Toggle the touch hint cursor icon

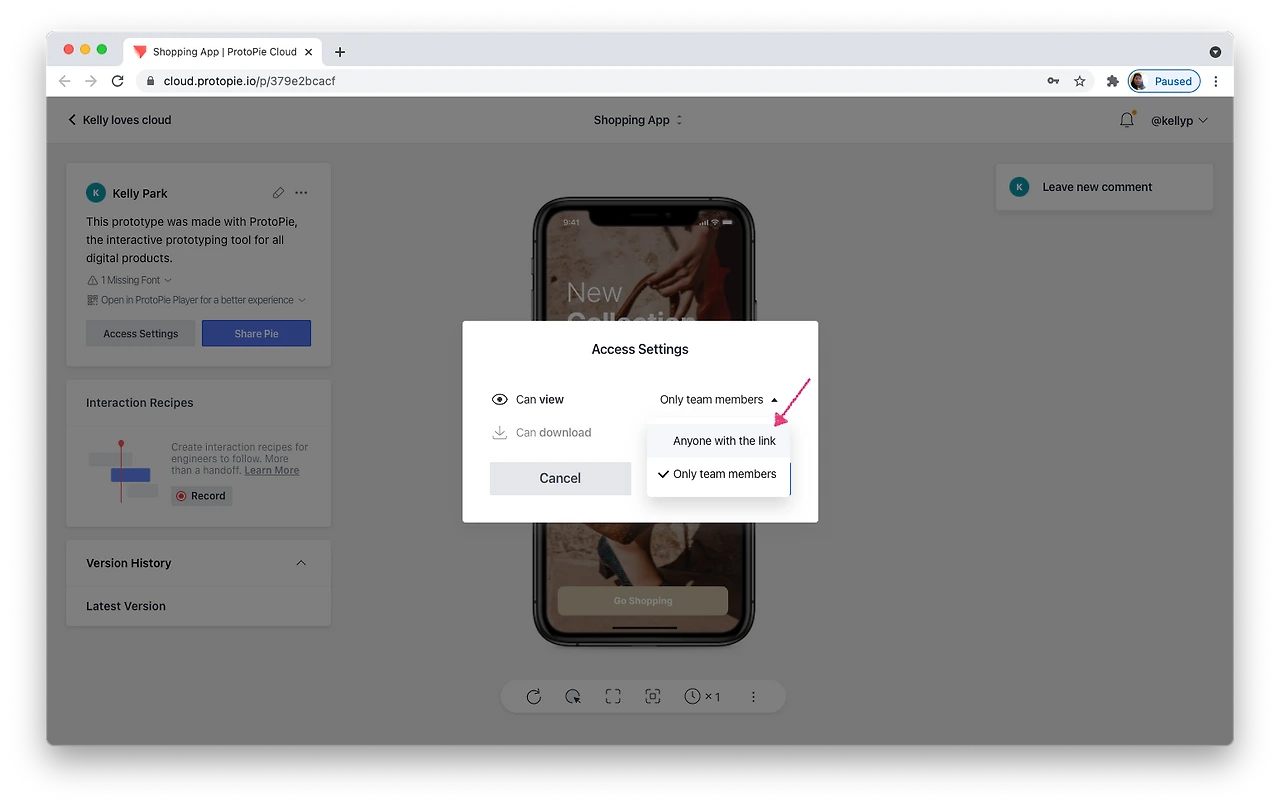point(573,697)
